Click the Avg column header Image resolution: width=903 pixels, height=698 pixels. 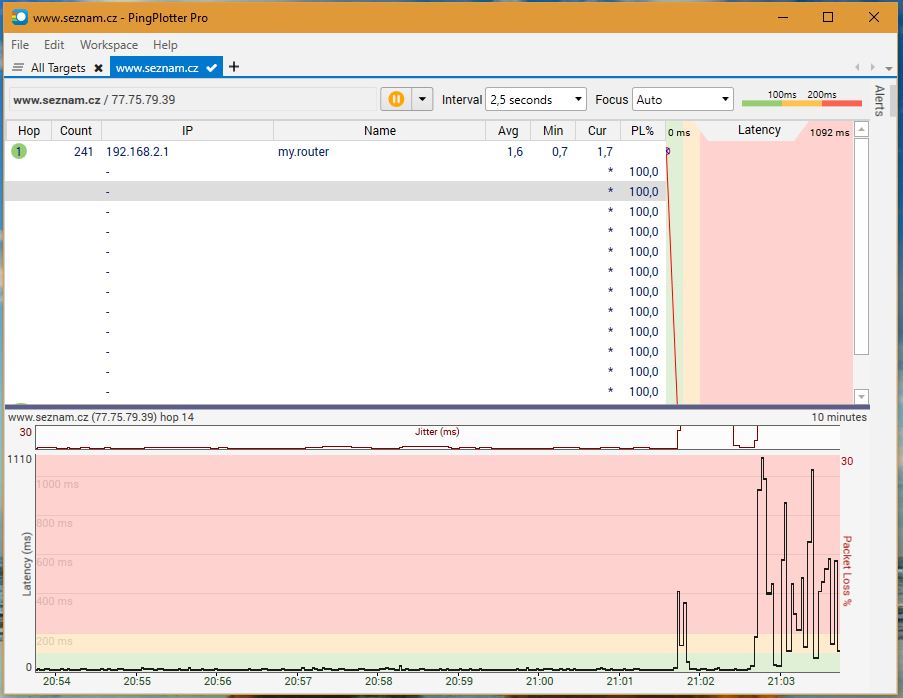[x=508, y=131]
